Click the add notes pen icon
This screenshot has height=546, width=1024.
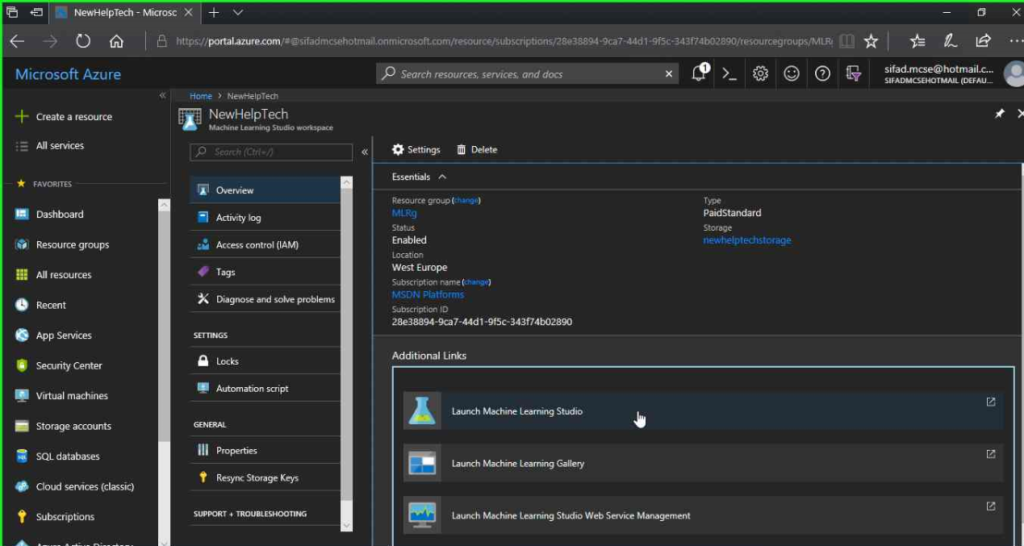pos(950,41)
